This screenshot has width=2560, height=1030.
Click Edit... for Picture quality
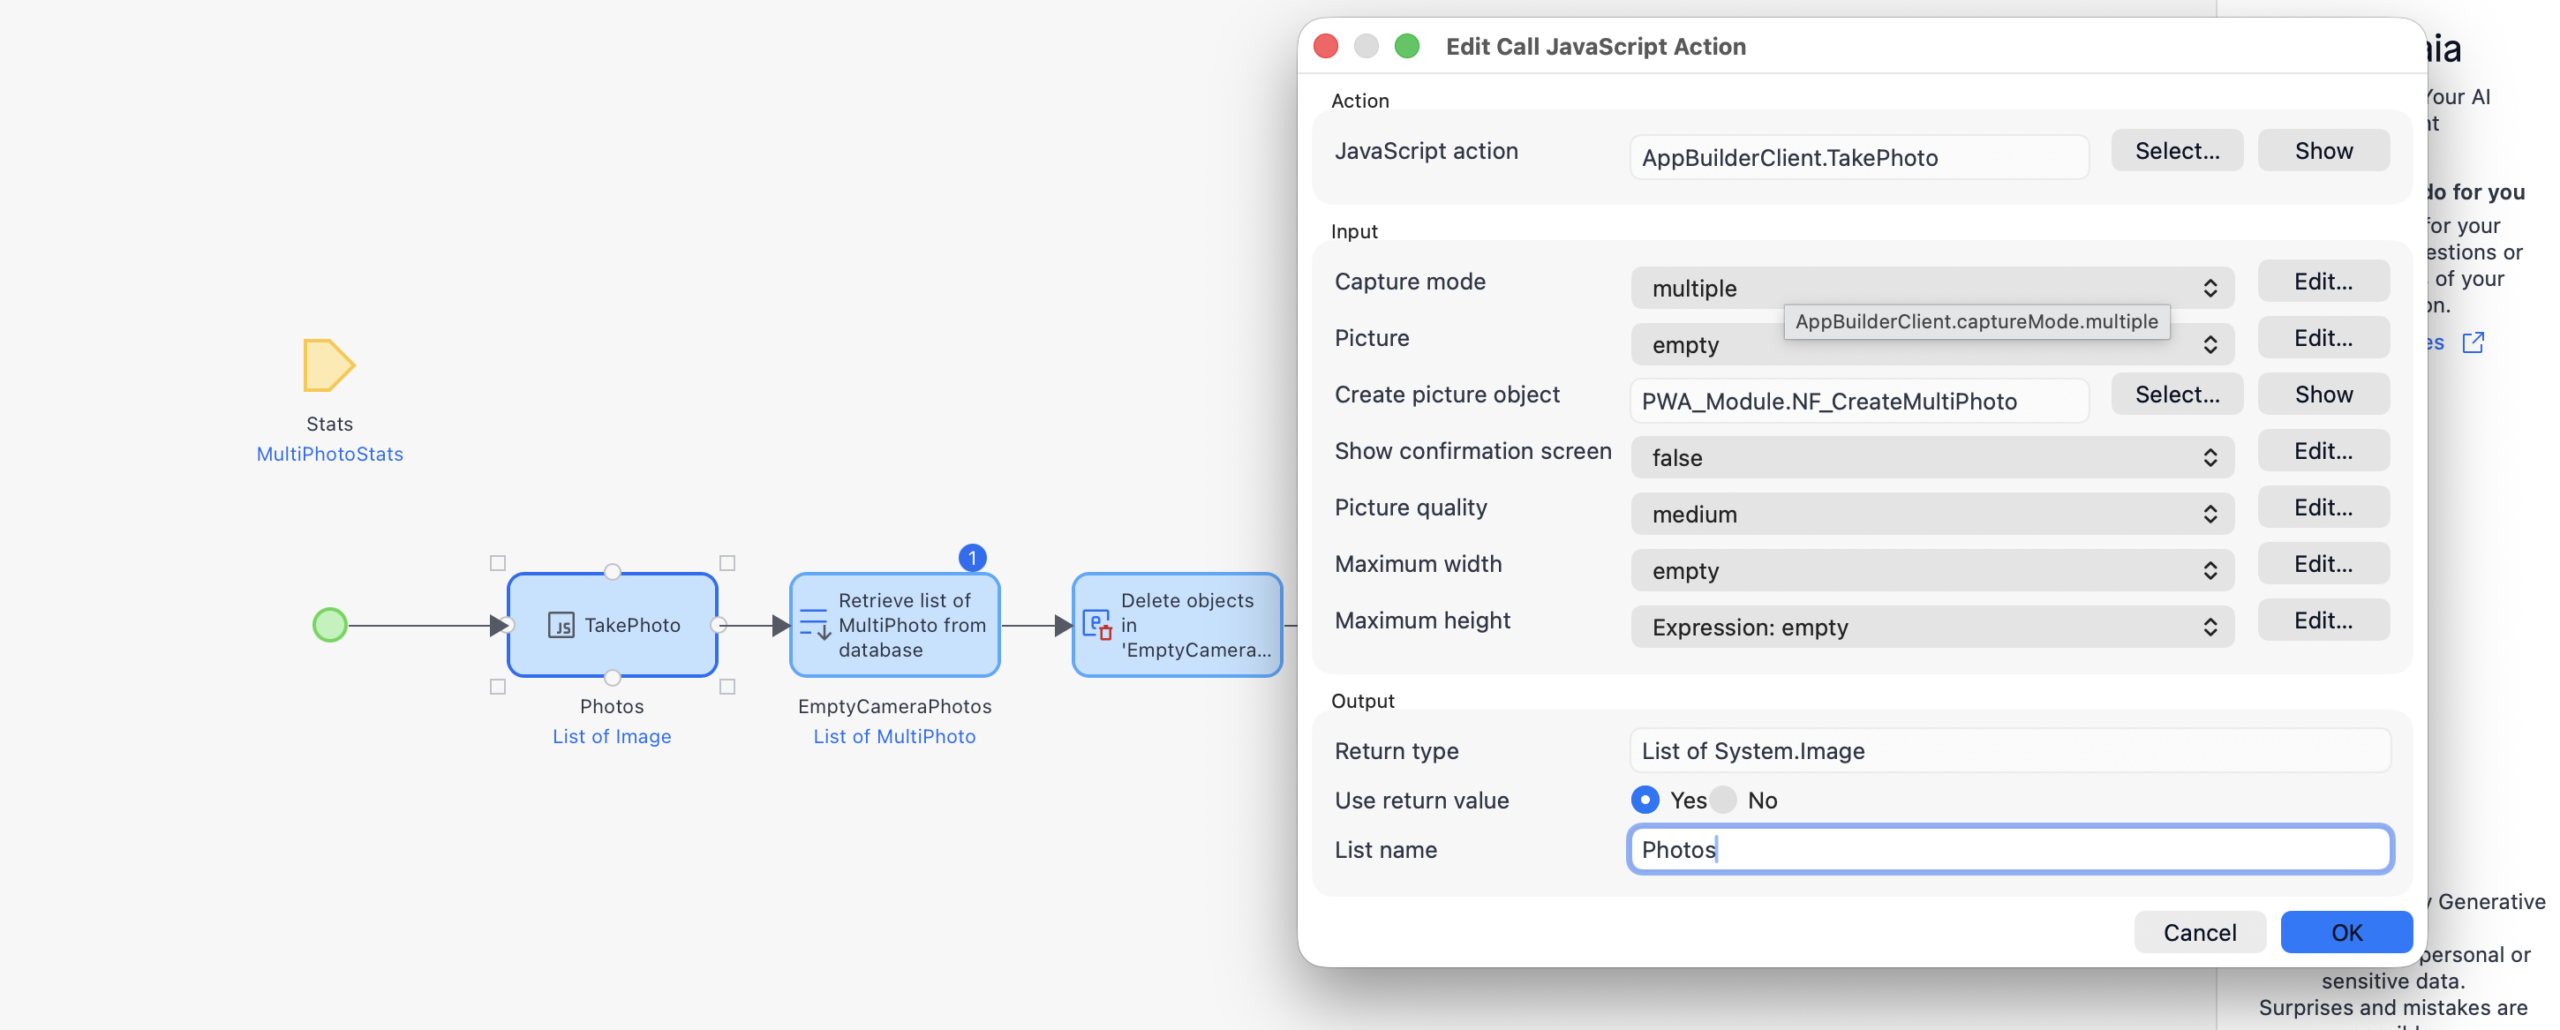2324,508
